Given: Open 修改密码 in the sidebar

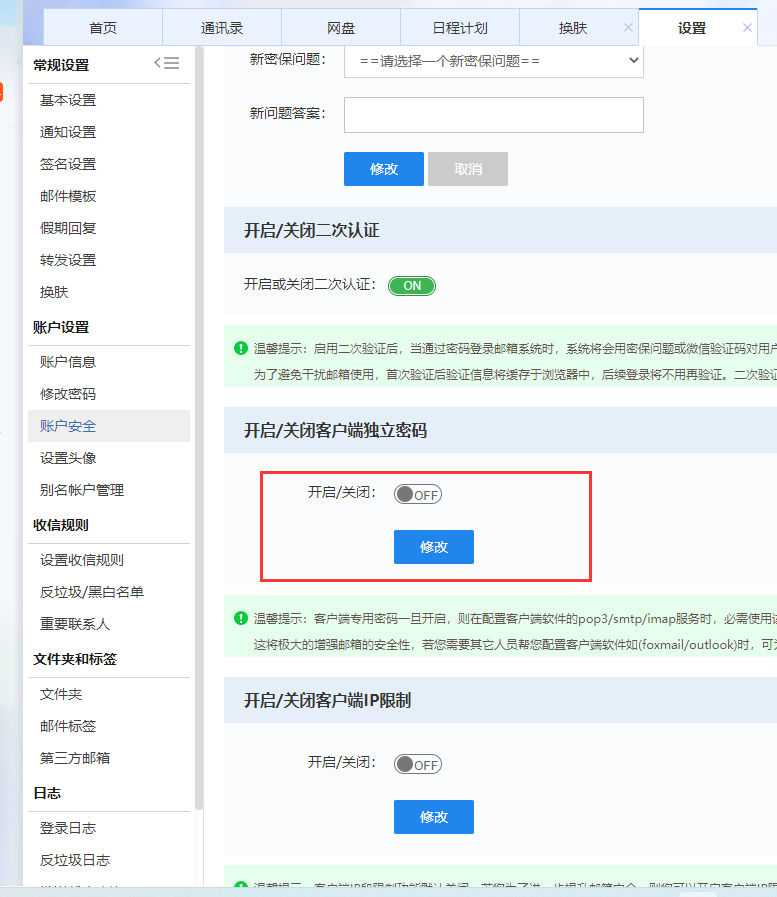Looking at the screenshot, I should coord(68,394).
